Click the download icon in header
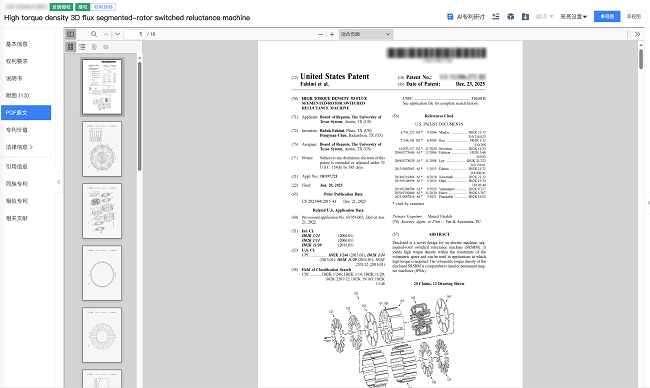This screenshot has width=650, height=388. pos(525,17)
